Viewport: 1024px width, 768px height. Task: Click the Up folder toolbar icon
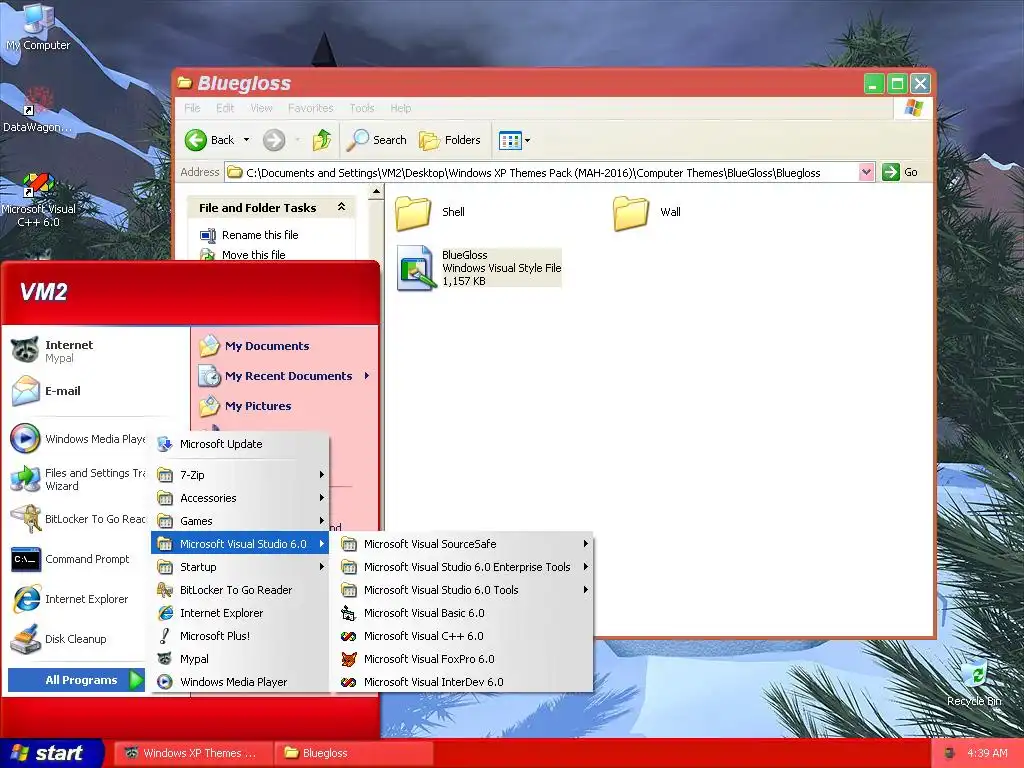tap(322, 140)
